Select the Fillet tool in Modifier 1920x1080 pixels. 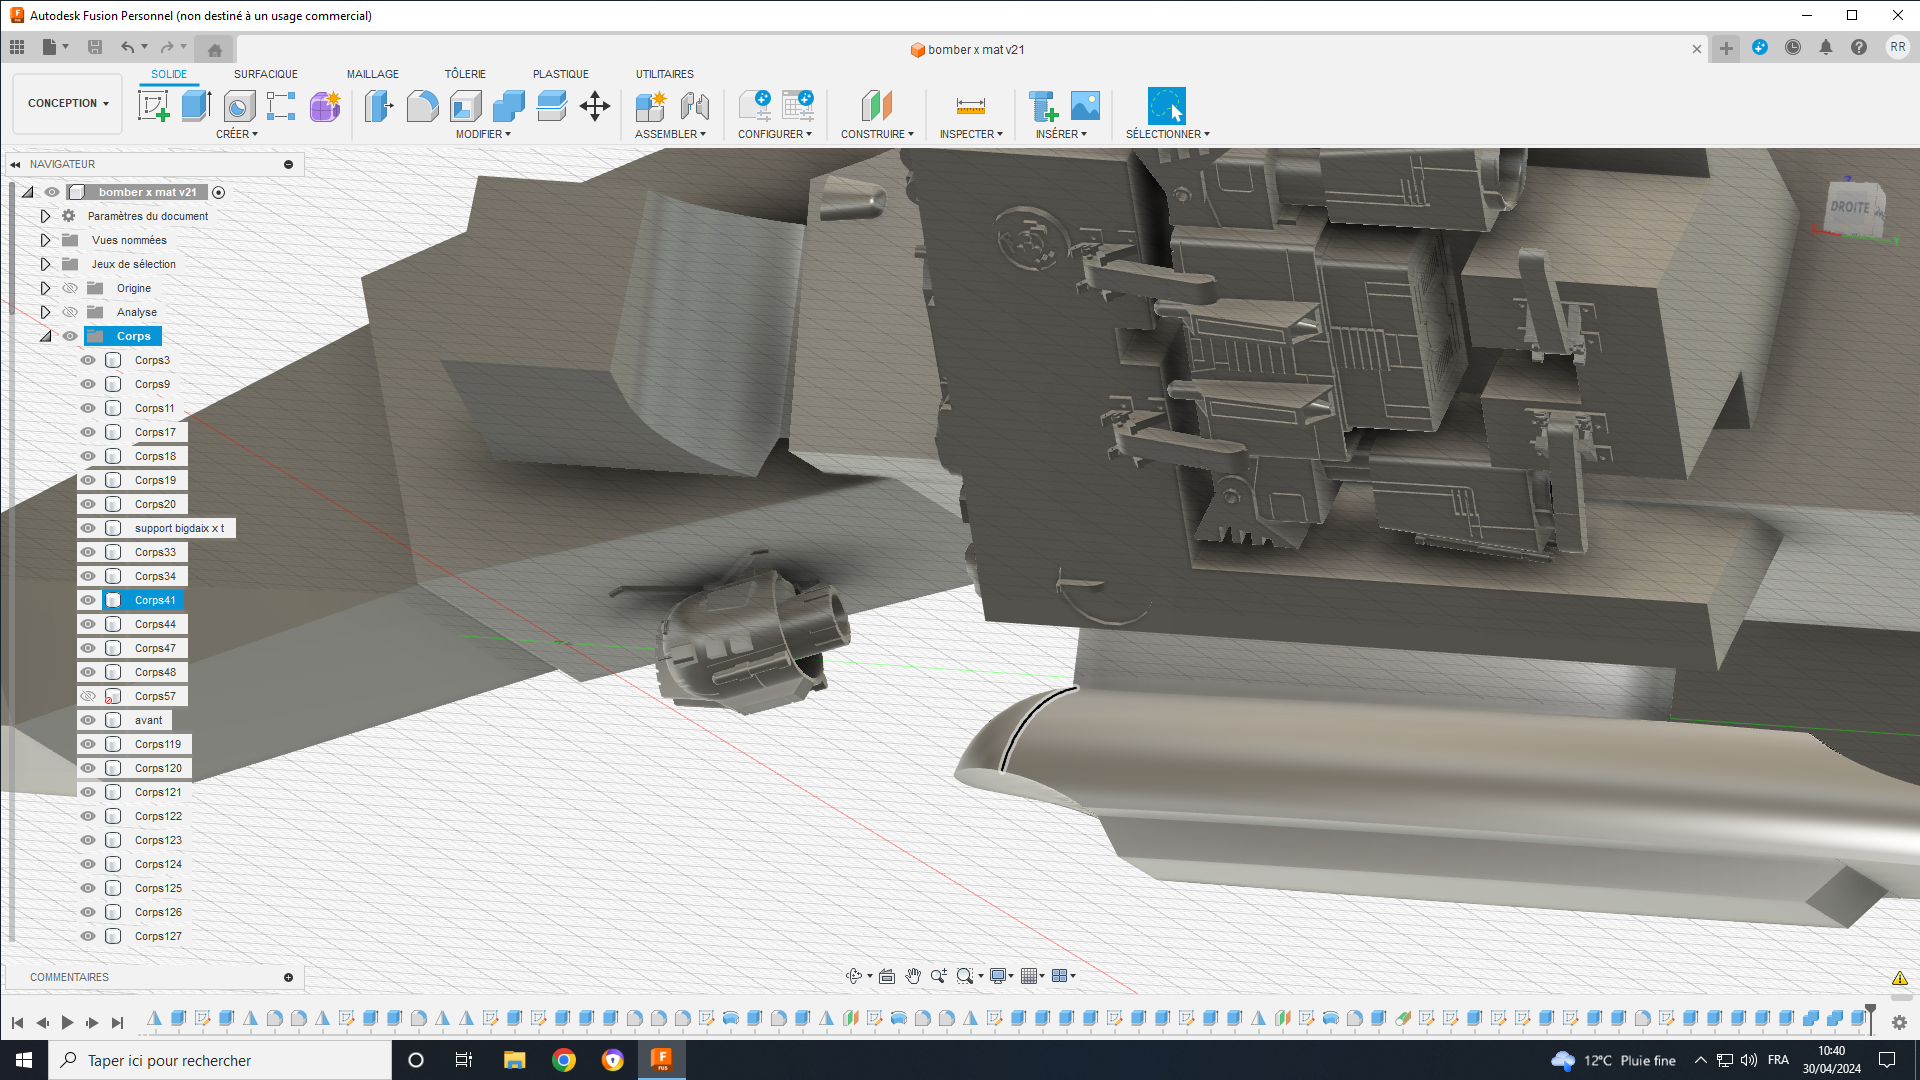pyautogui.click(x=422, y=106)
